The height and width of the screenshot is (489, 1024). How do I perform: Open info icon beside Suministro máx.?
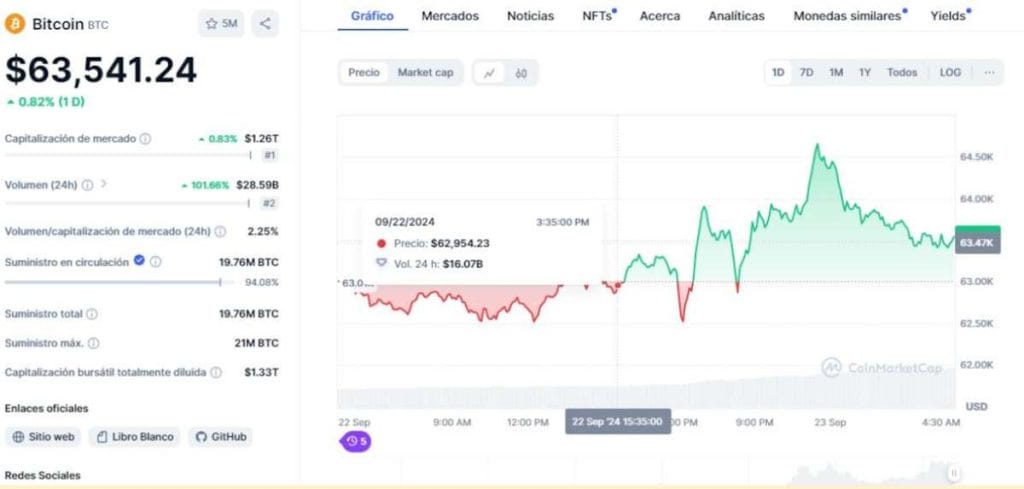(x=93, y=343)
